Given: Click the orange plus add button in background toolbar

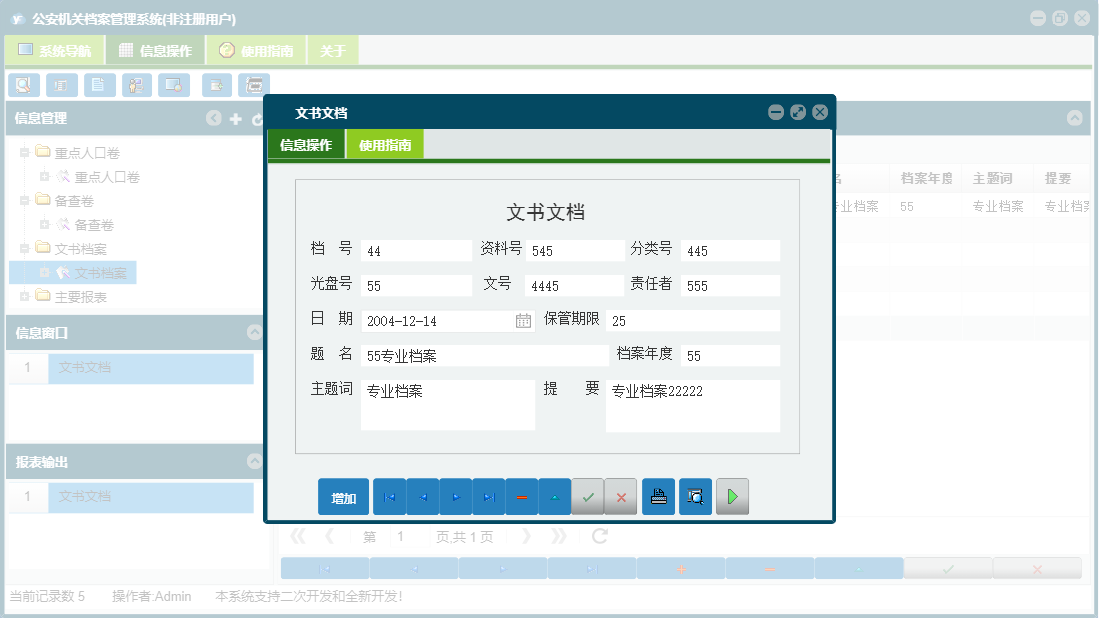Looking at the screenshot, I should pyautogui.click(x=681, y=569).
